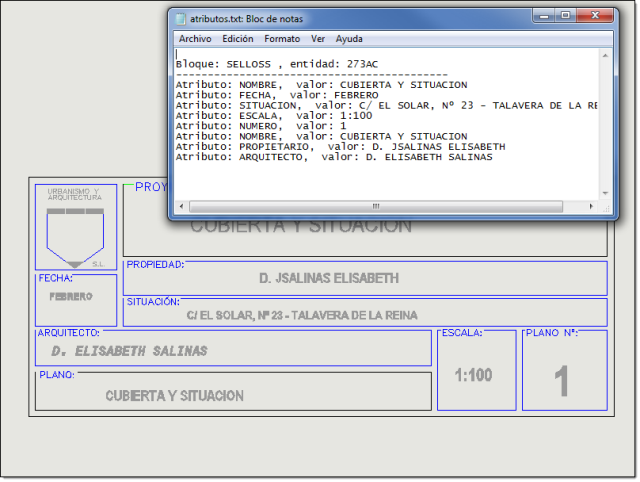The height and width of the screenshot is (482, 640).
Task: Click the PLANO Nº: label in drawing
Action: click(552, 333)
